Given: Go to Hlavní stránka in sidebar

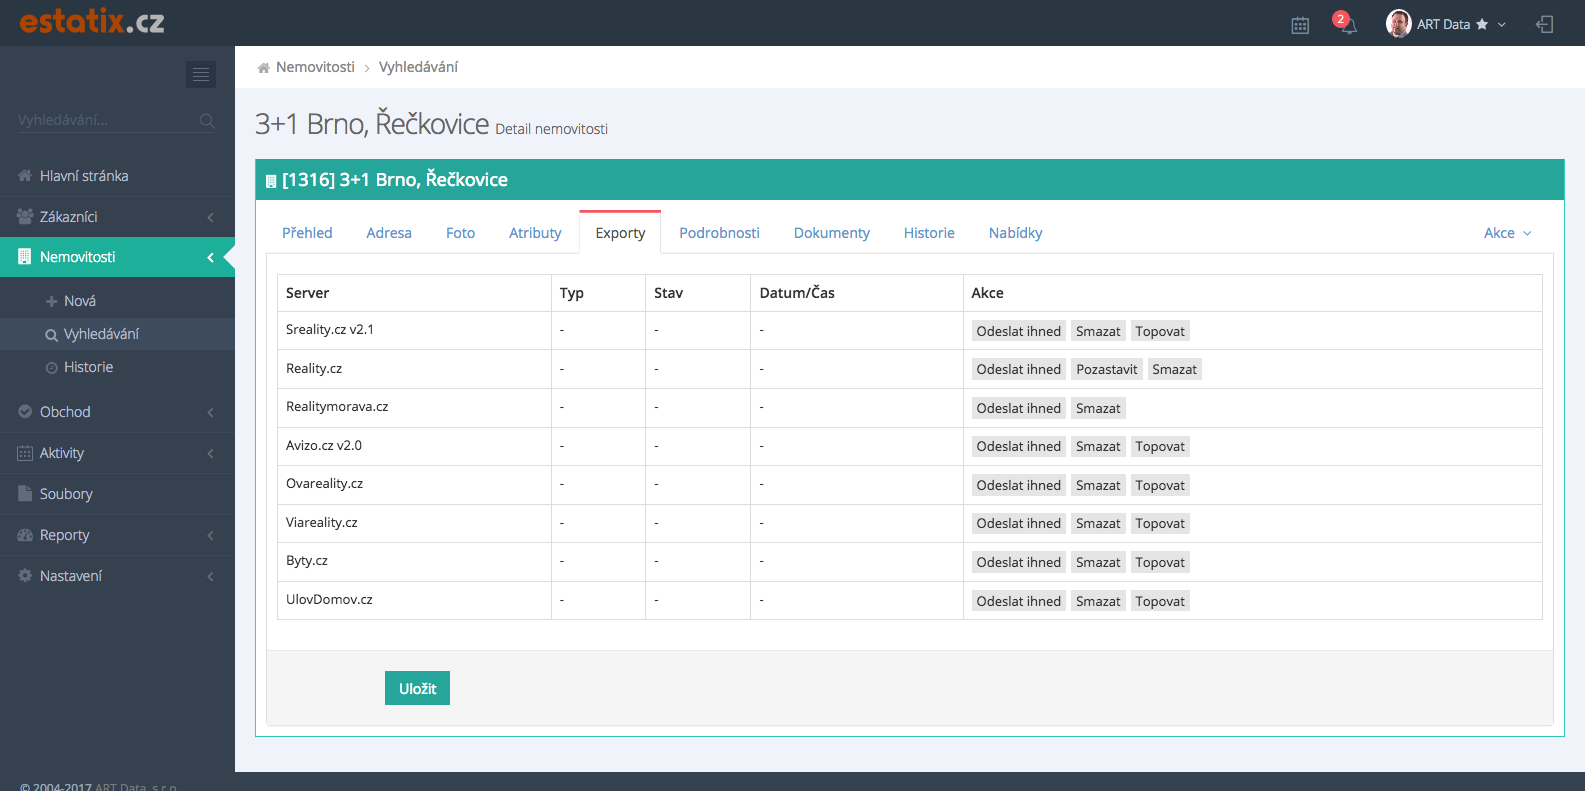Looking at the screenshot, I should point(117,176).
